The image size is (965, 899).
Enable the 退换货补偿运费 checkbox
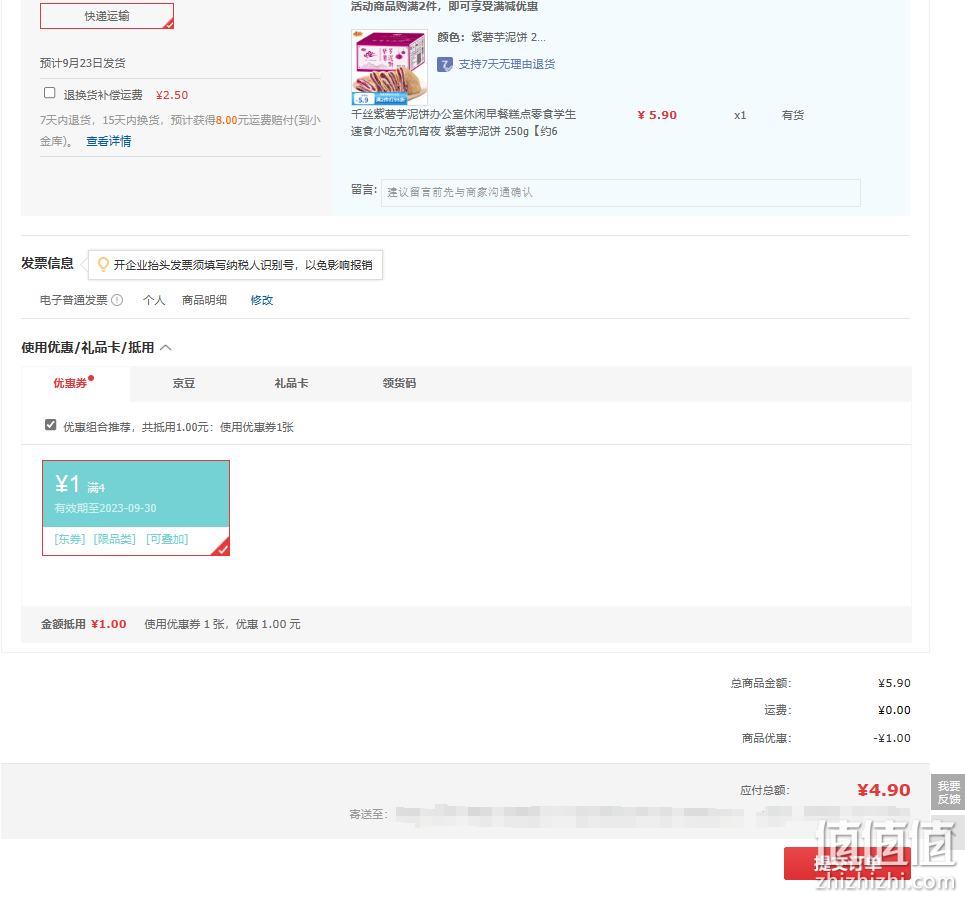point(50,93)
